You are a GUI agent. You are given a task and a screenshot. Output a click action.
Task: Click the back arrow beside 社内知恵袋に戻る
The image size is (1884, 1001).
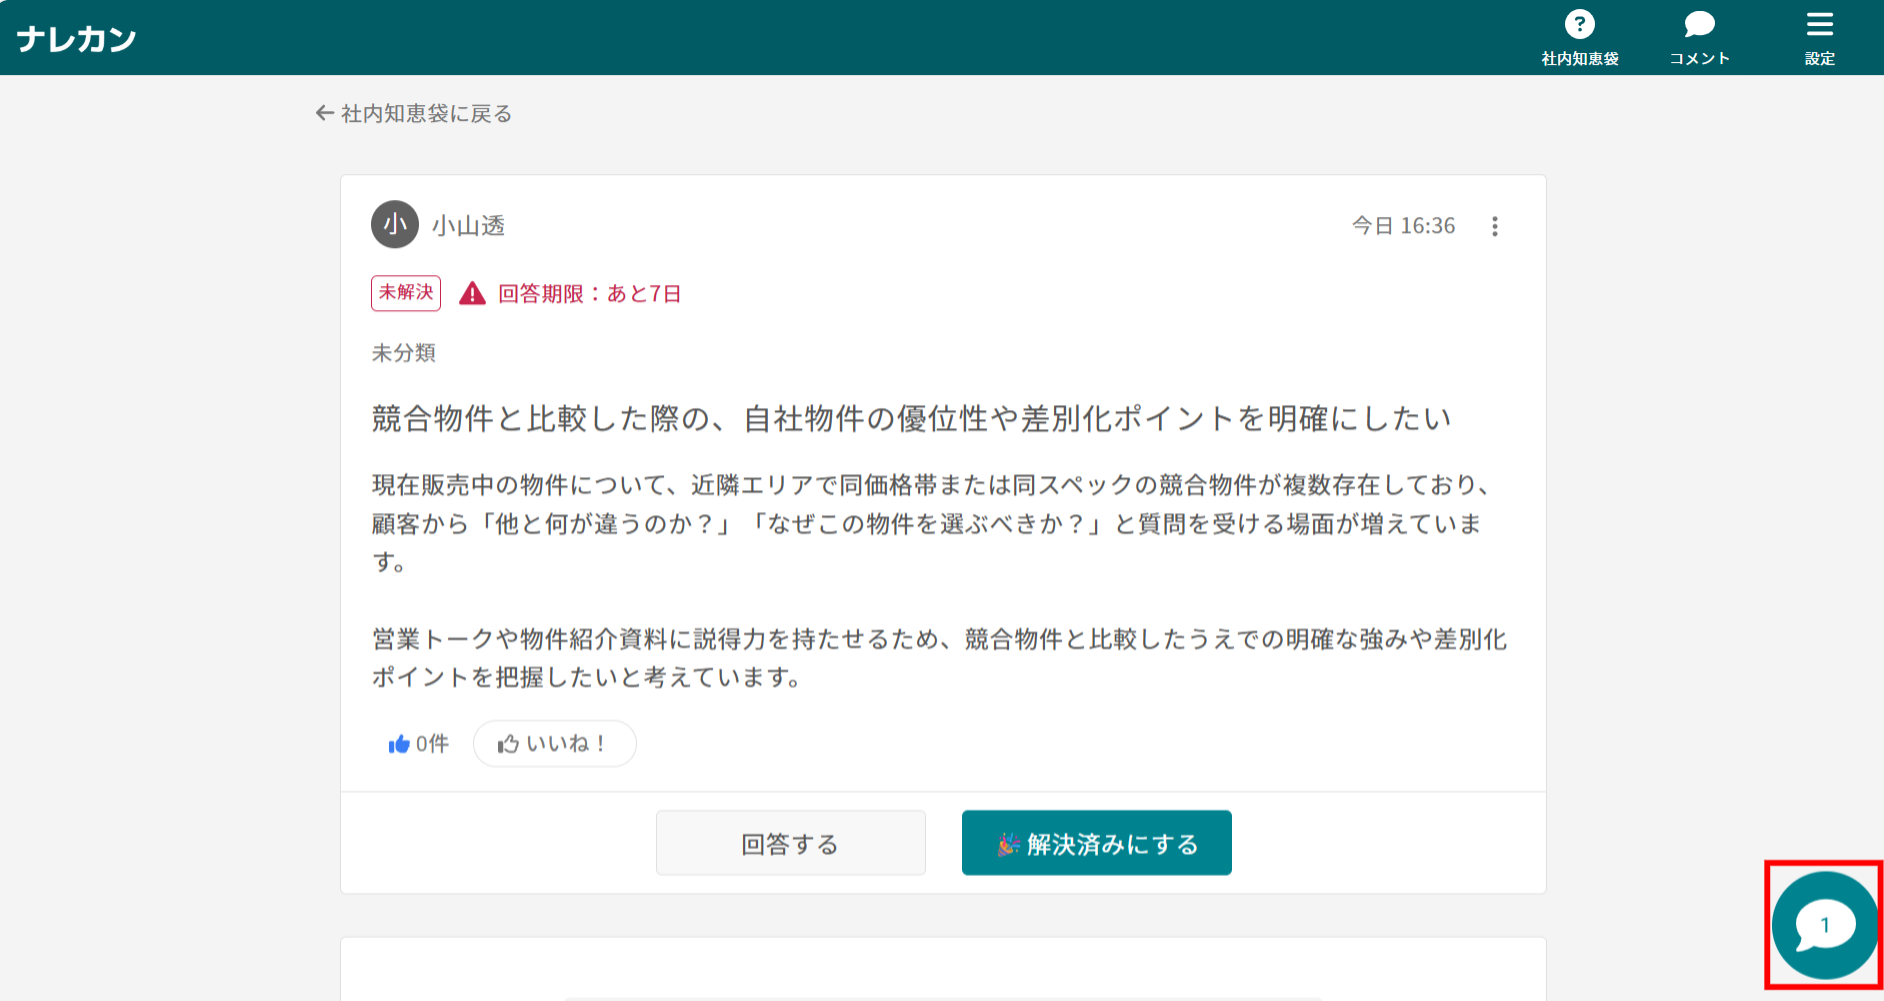322,113
